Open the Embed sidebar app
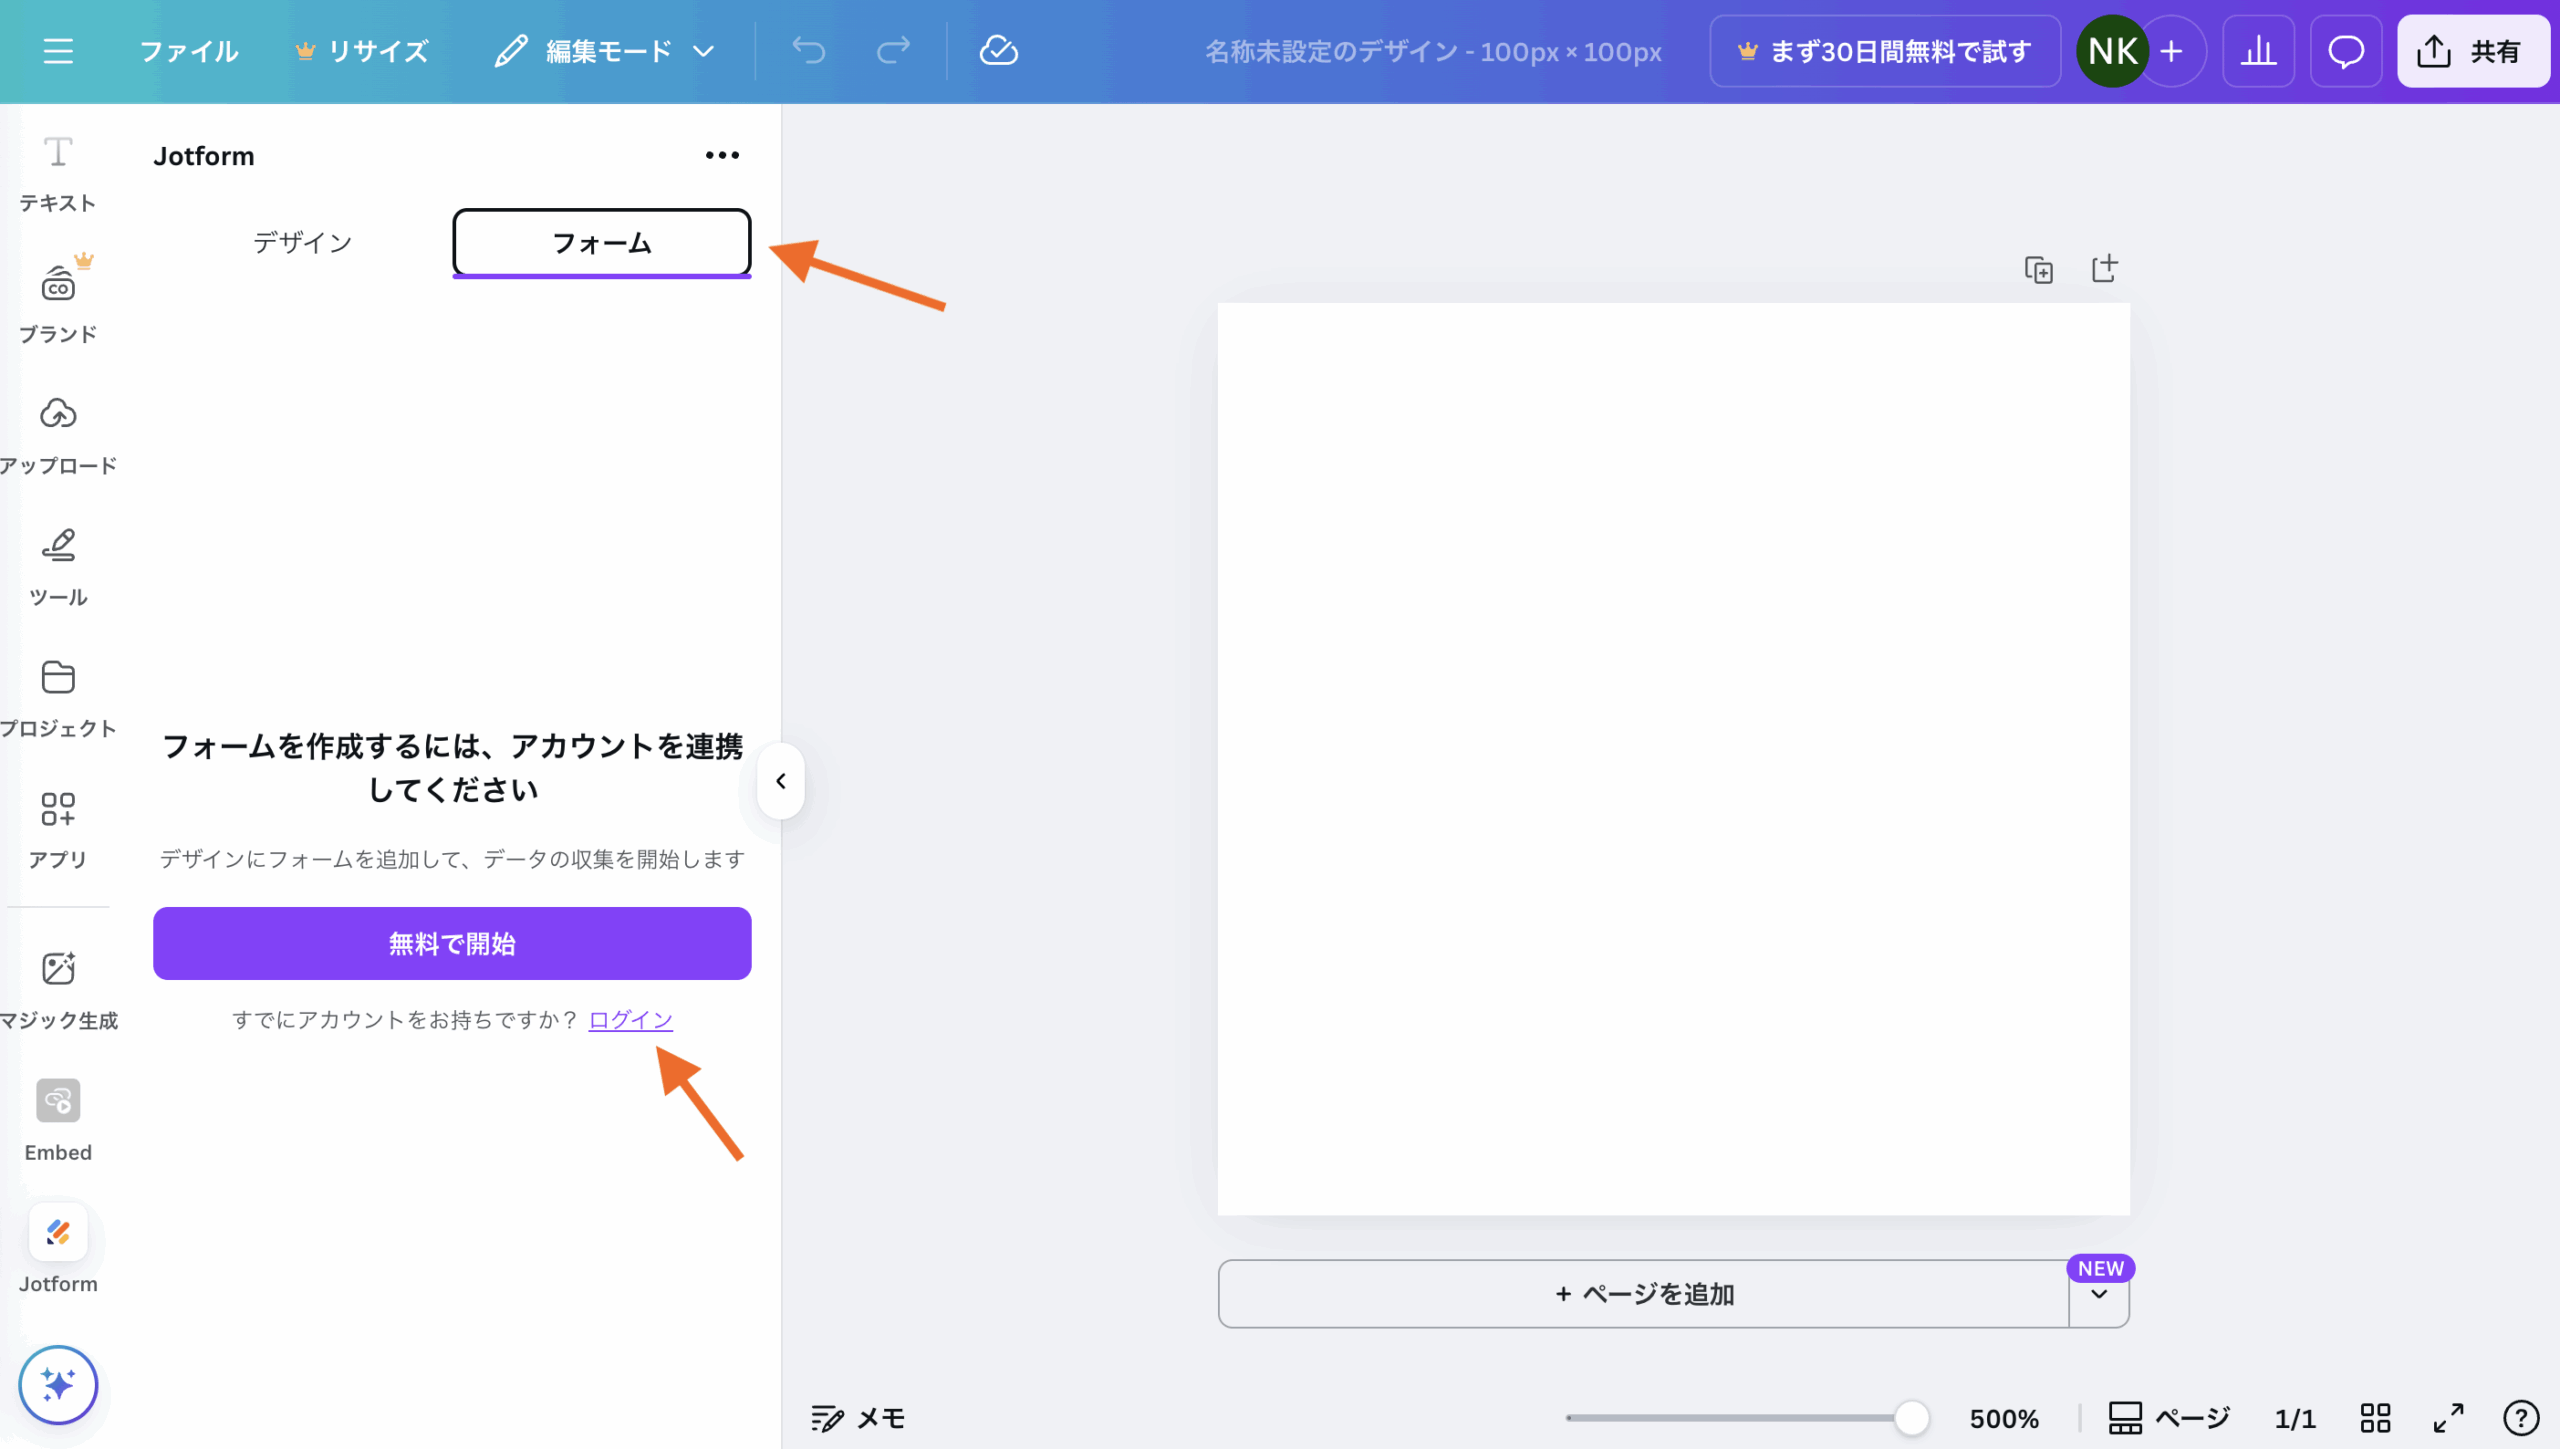Screen dimensions: 2560x1449 click(58, 1121)
